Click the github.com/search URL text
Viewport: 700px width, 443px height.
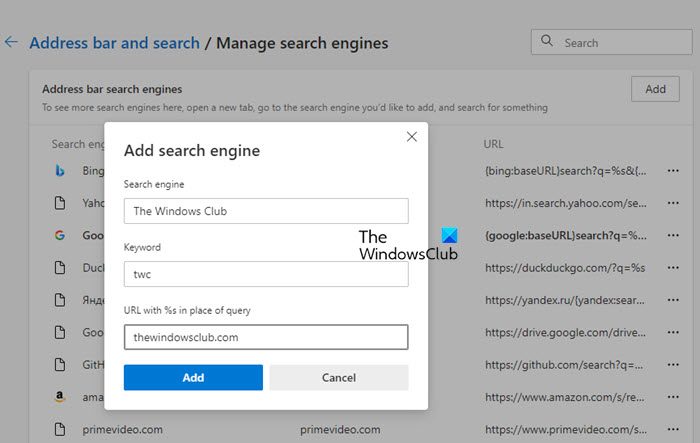564,365
